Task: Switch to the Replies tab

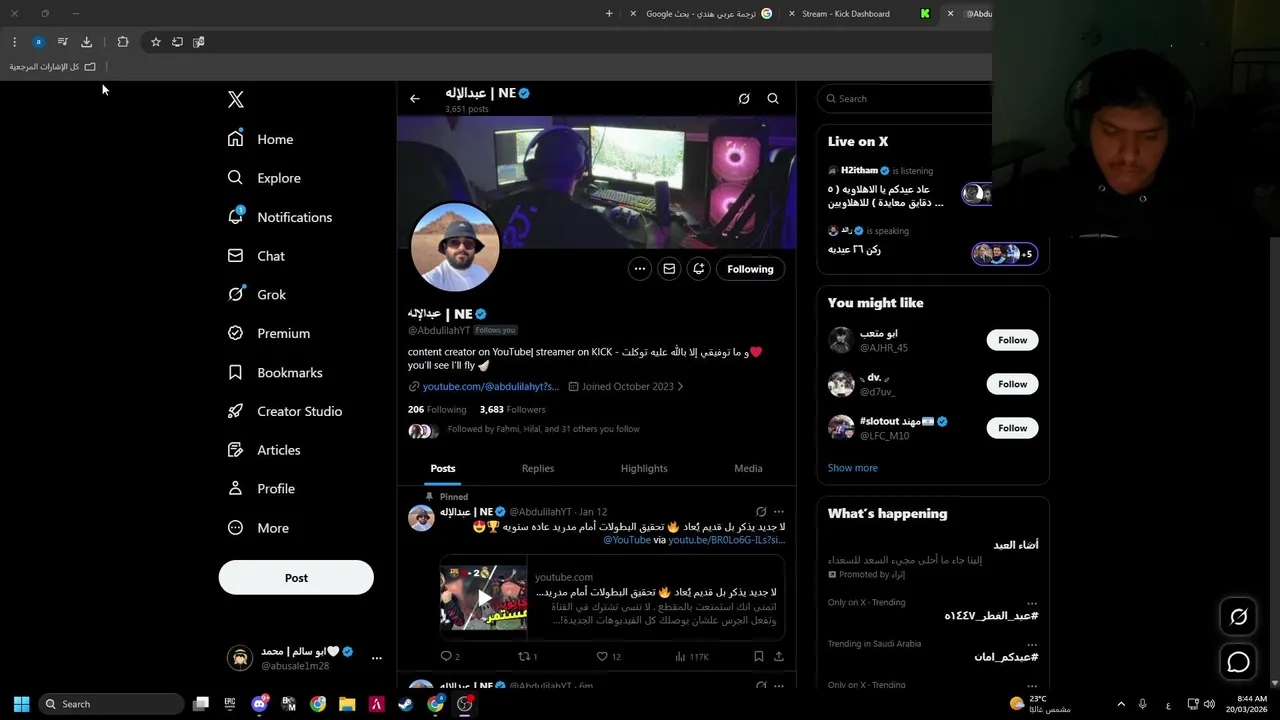Action: [538, 468]
